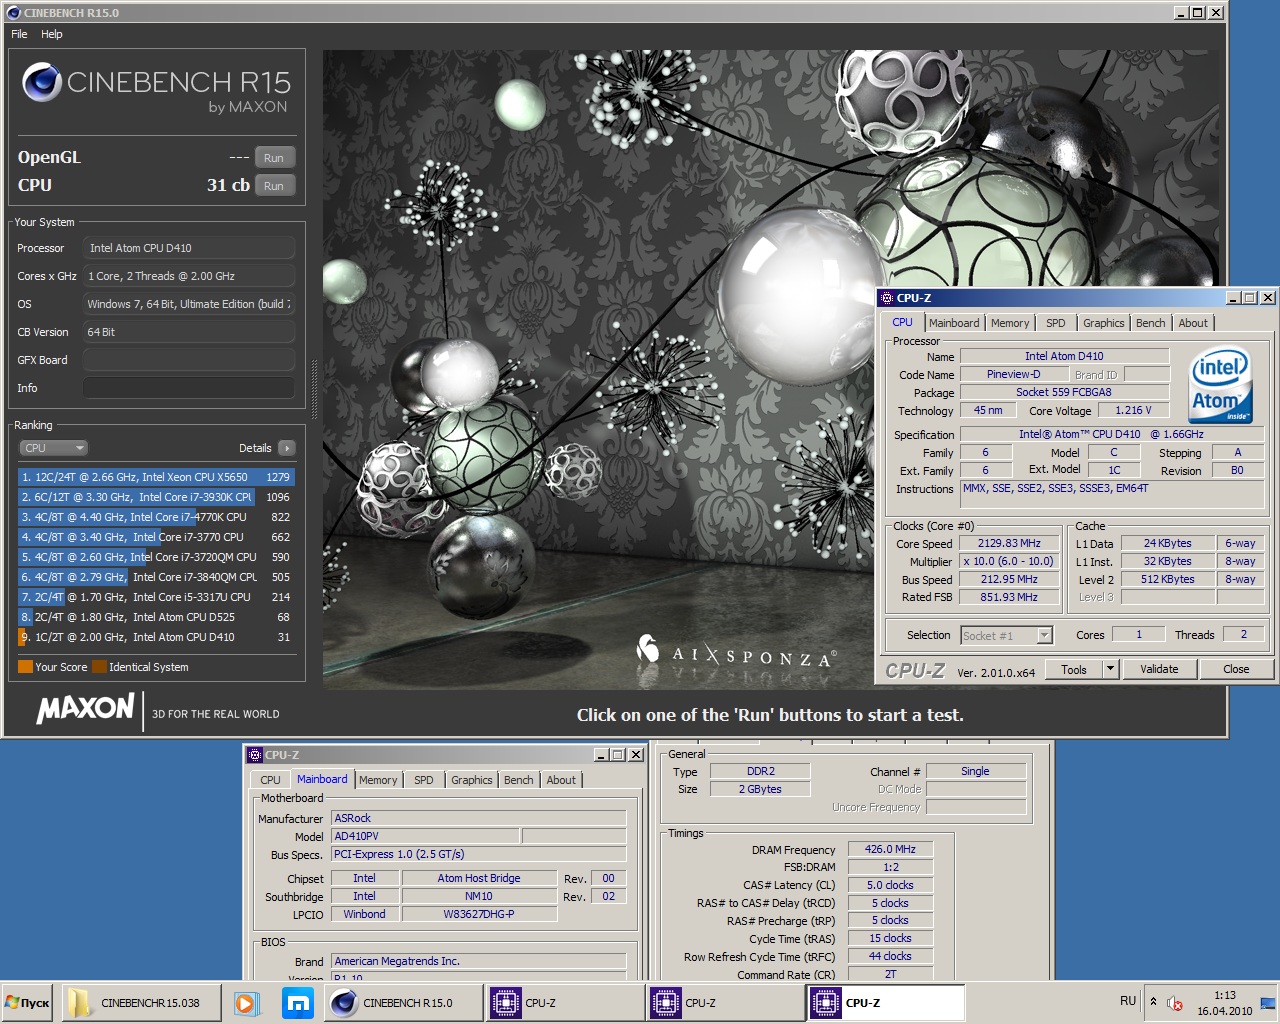The image size is (1280, 1024).
Task: Select the Intel Core i7-4770K ranking row
Action: pos(155,517)
